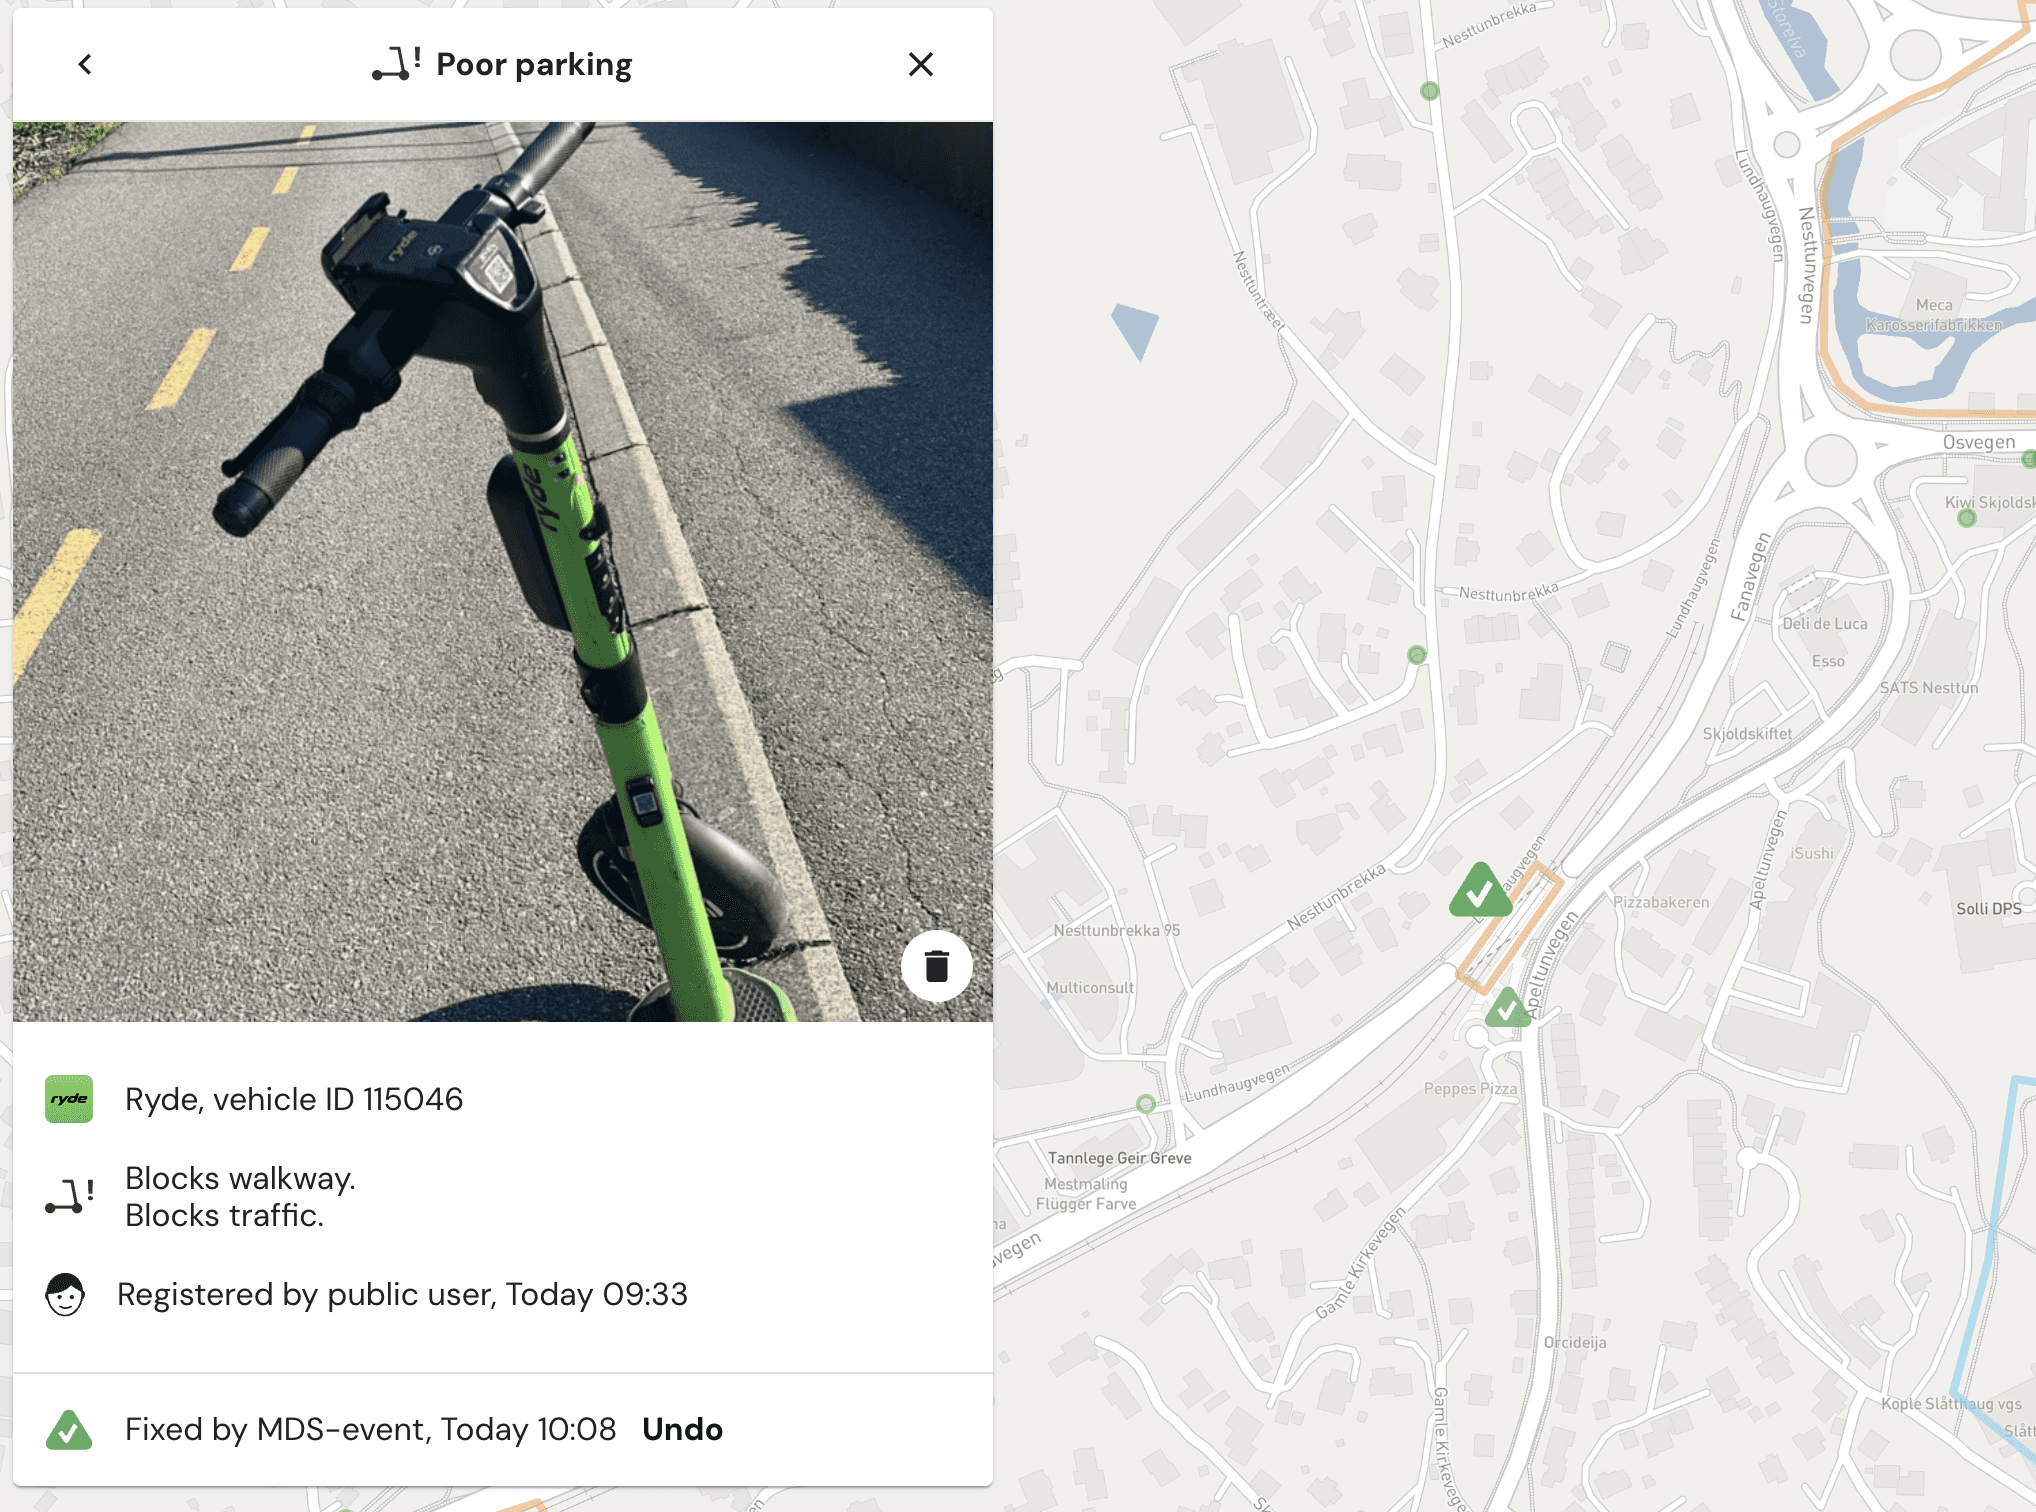2036x1512 pixels.
Task: Click the green dot at top Nesttunbrekka road
Action: (x=1430, y=91)
